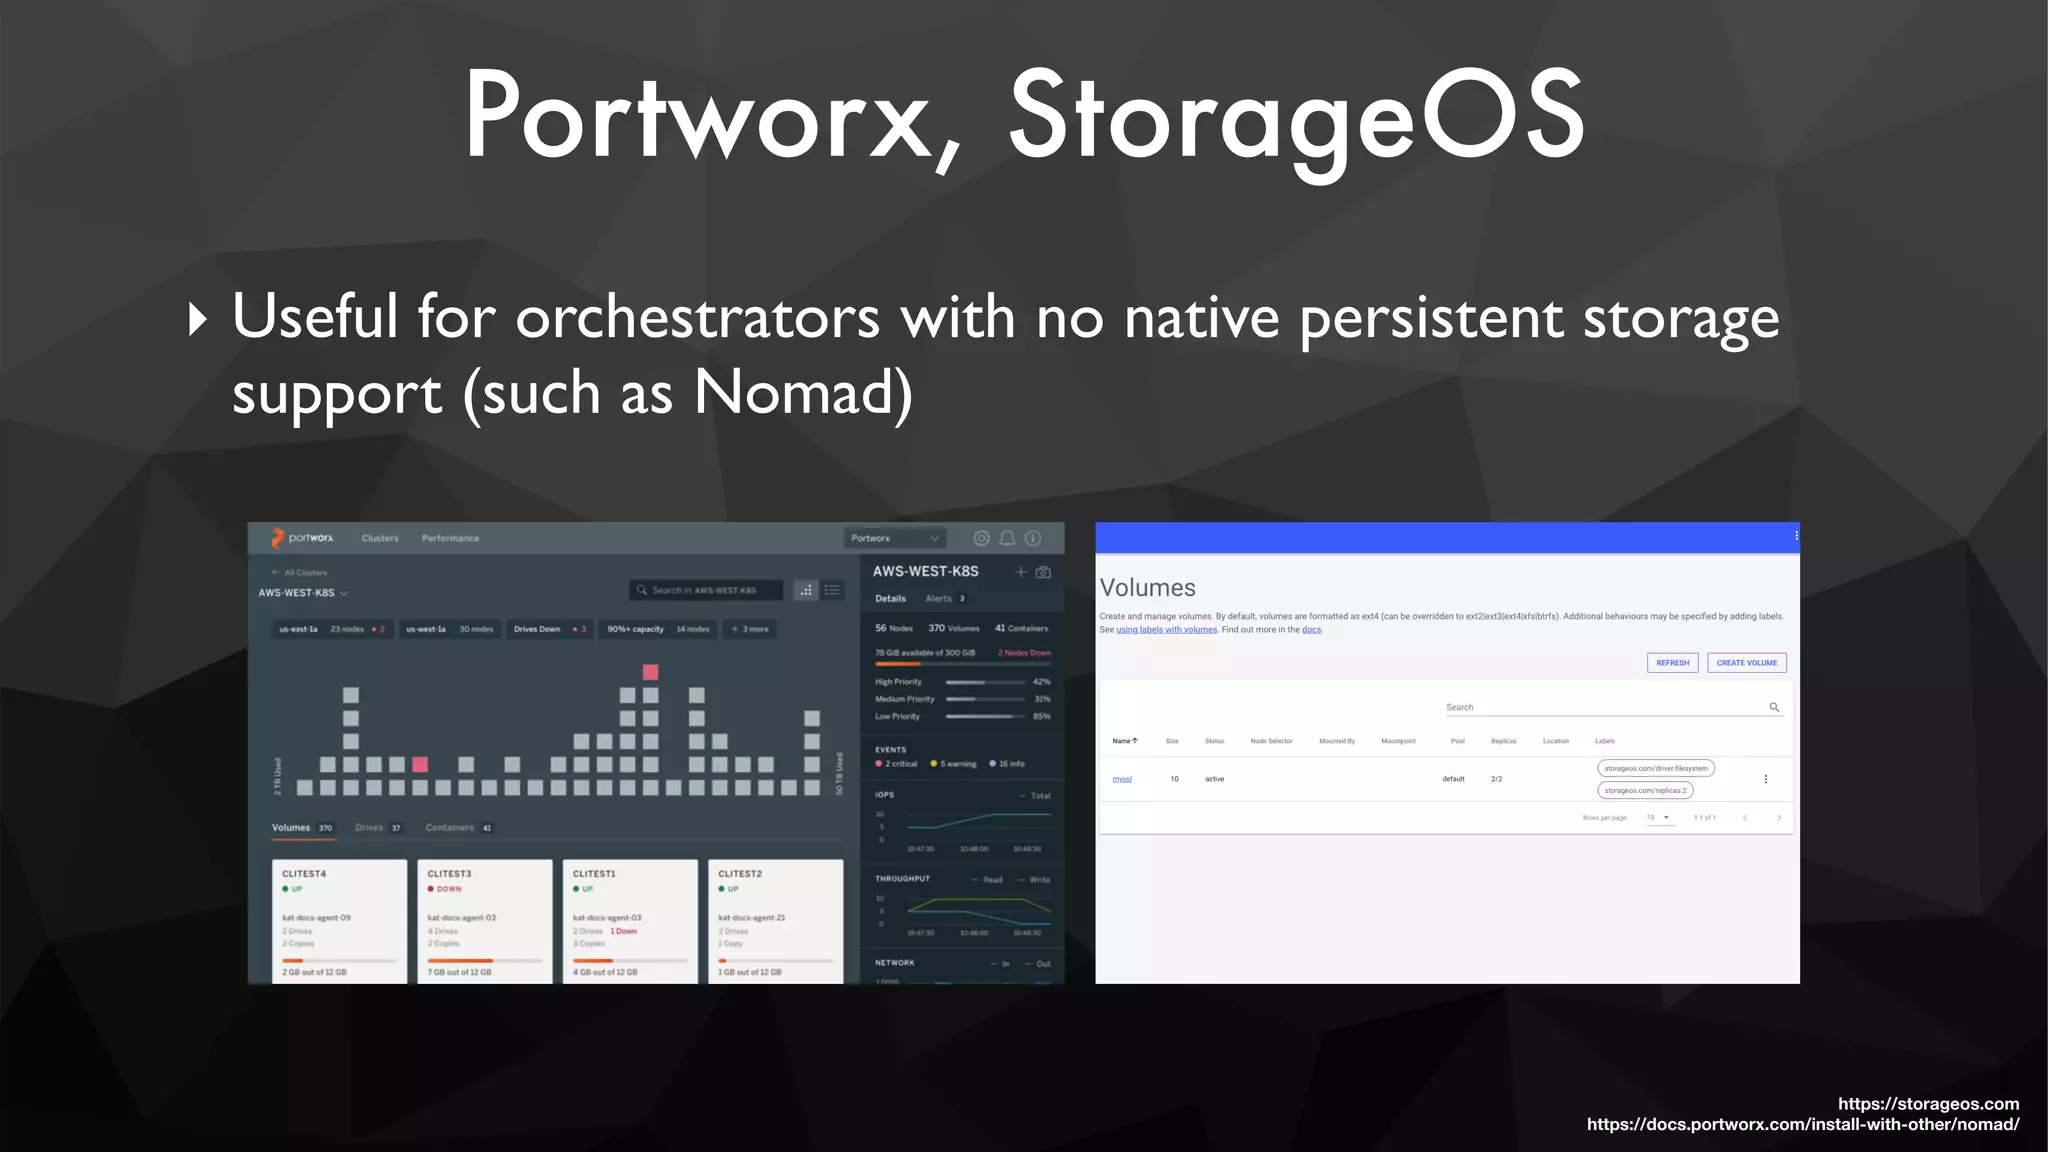Select the us-east-1a filter chip
Screen dimensions: 2048x1152
332,629
